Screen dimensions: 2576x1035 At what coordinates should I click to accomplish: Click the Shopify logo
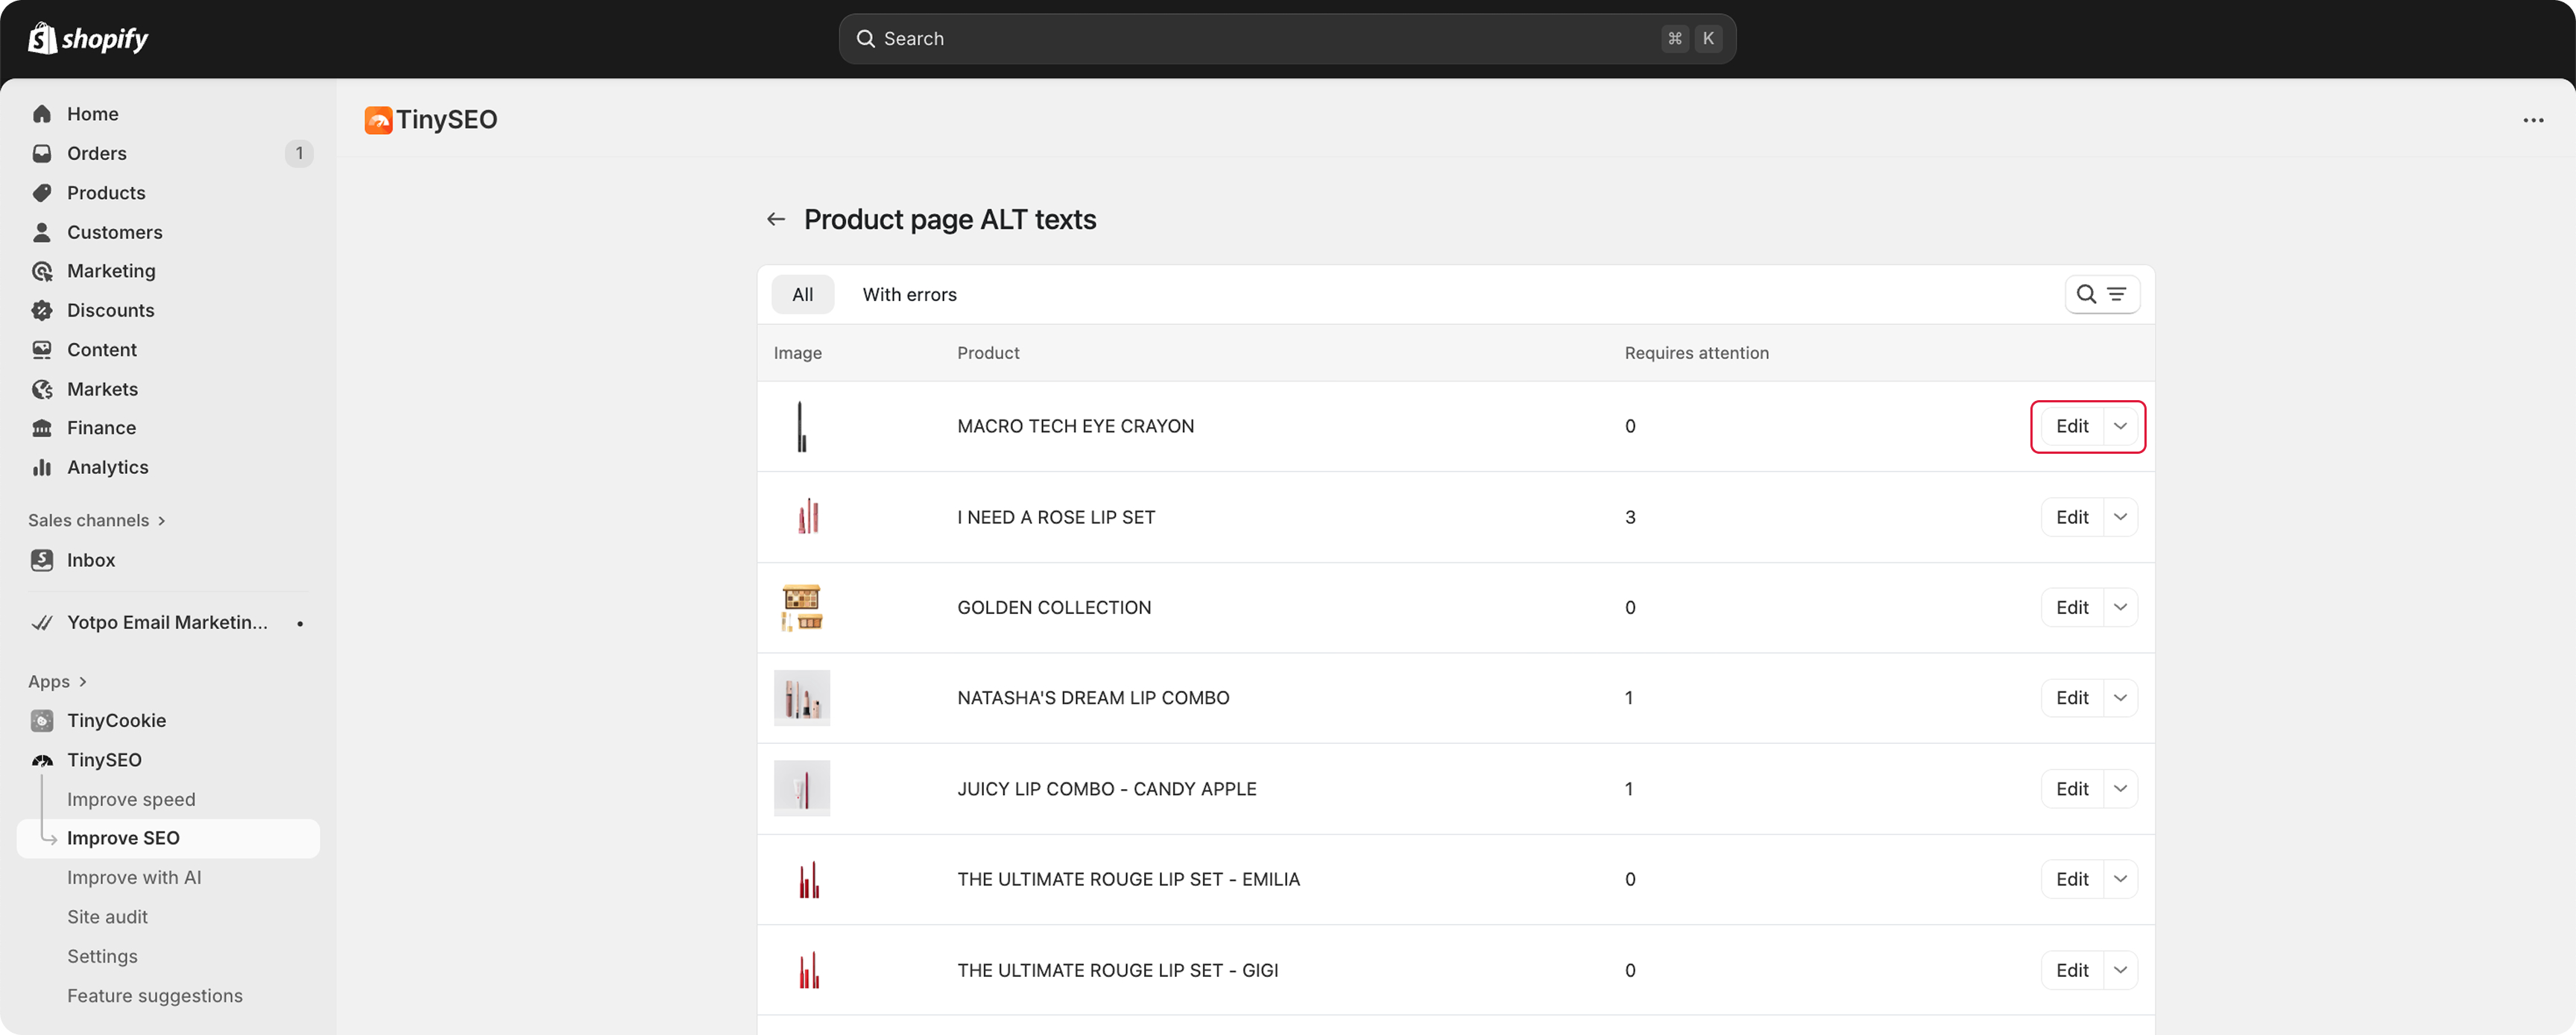coord(88,38)
